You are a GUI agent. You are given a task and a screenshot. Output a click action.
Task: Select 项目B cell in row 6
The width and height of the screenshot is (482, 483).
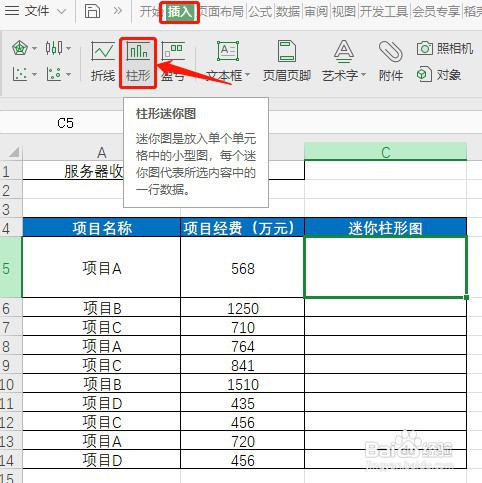[x=101, y=307]
